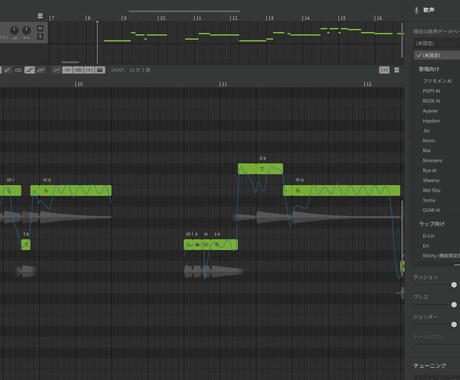Click measure 16 on arrangement ruler
Screen dimensions: 460x380
(378, 18)
